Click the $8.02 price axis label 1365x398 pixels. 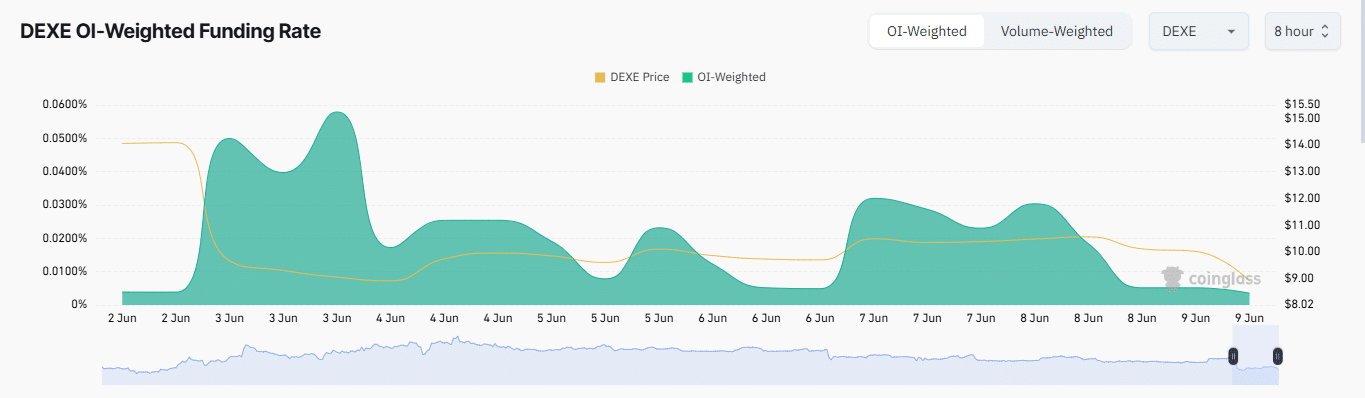pos(1301,304)
